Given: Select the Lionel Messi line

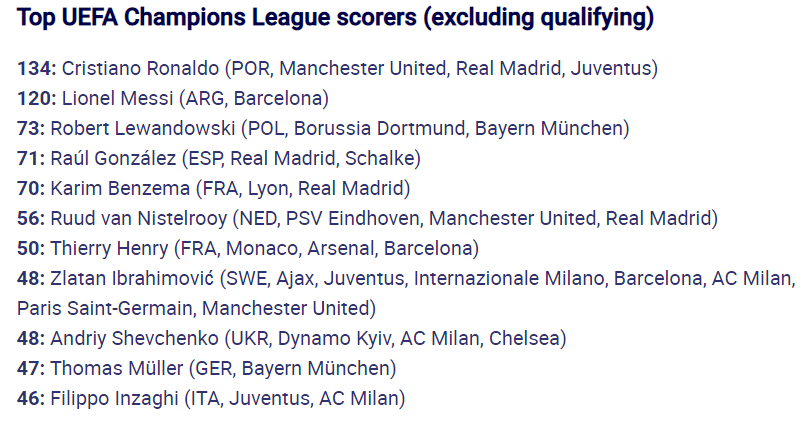Looking at the screenshot, I should tap(173, 99).
